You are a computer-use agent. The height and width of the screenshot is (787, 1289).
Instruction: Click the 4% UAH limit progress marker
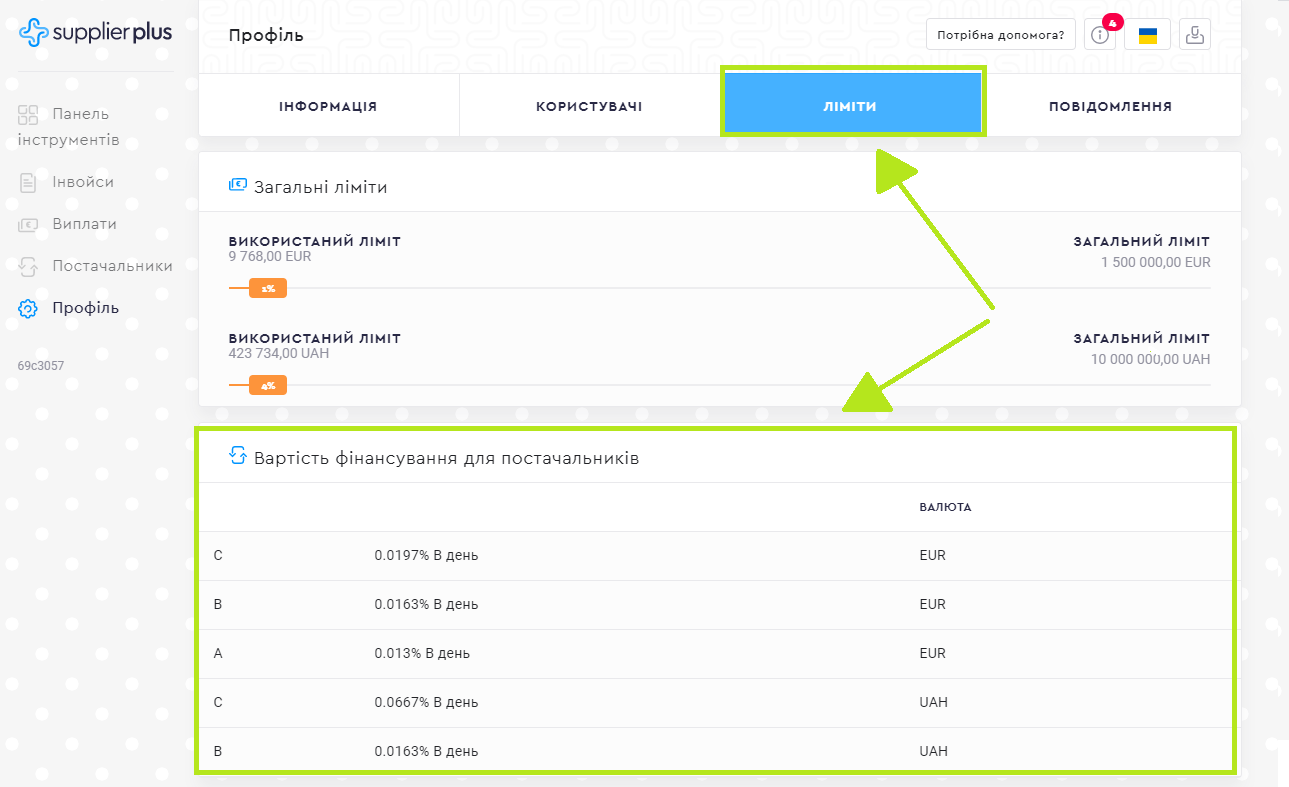(268, 385)
